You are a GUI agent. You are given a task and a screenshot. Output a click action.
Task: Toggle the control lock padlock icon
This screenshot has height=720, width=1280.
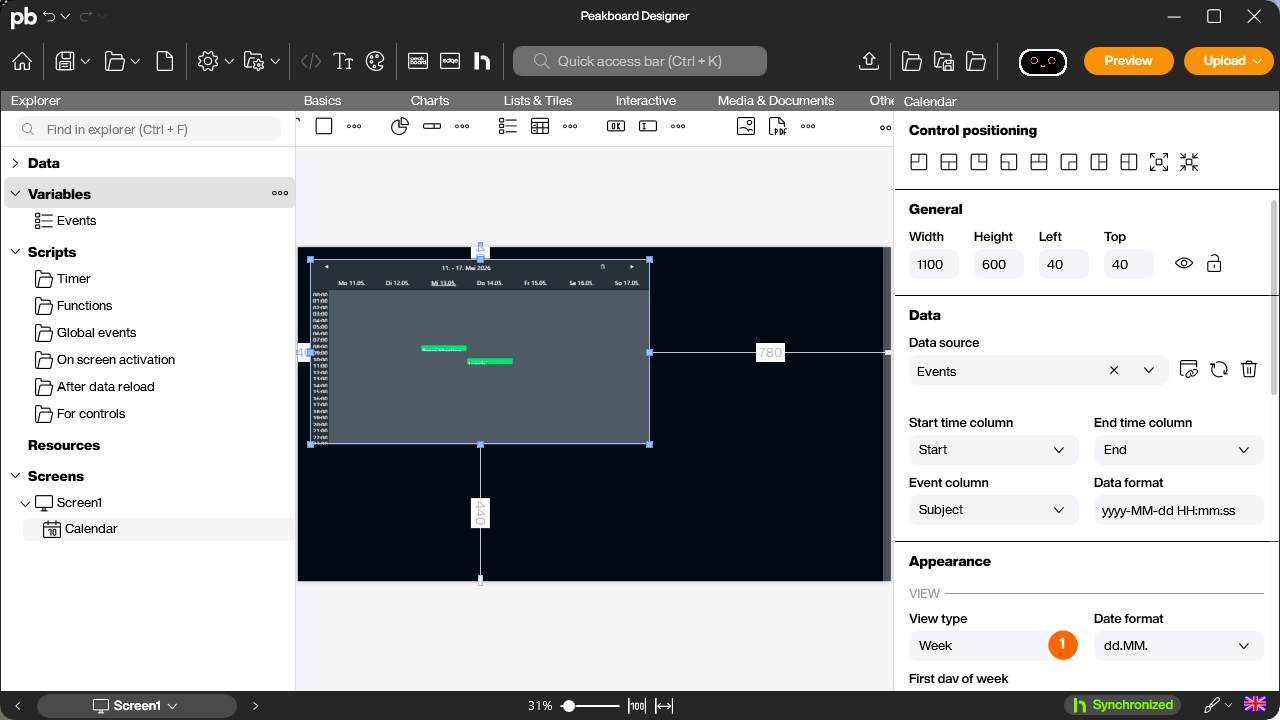coord(1214,264)
